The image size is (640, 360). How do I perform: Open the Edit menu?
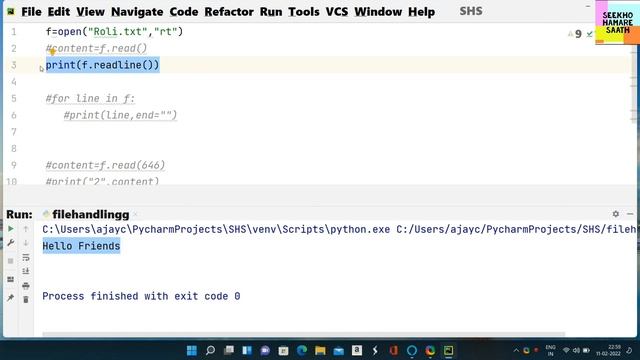pyautogui.click(x=59, y=12)
